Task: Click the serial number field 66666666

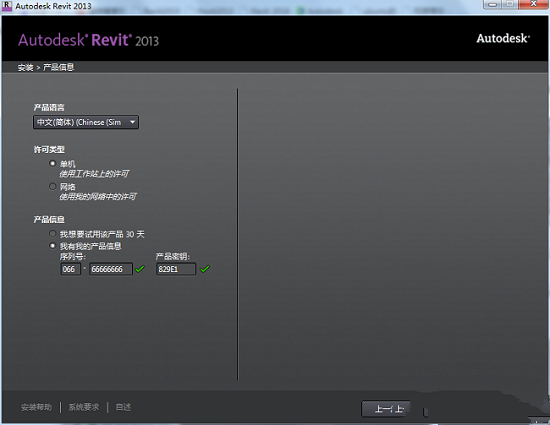Action: (111, 269)
